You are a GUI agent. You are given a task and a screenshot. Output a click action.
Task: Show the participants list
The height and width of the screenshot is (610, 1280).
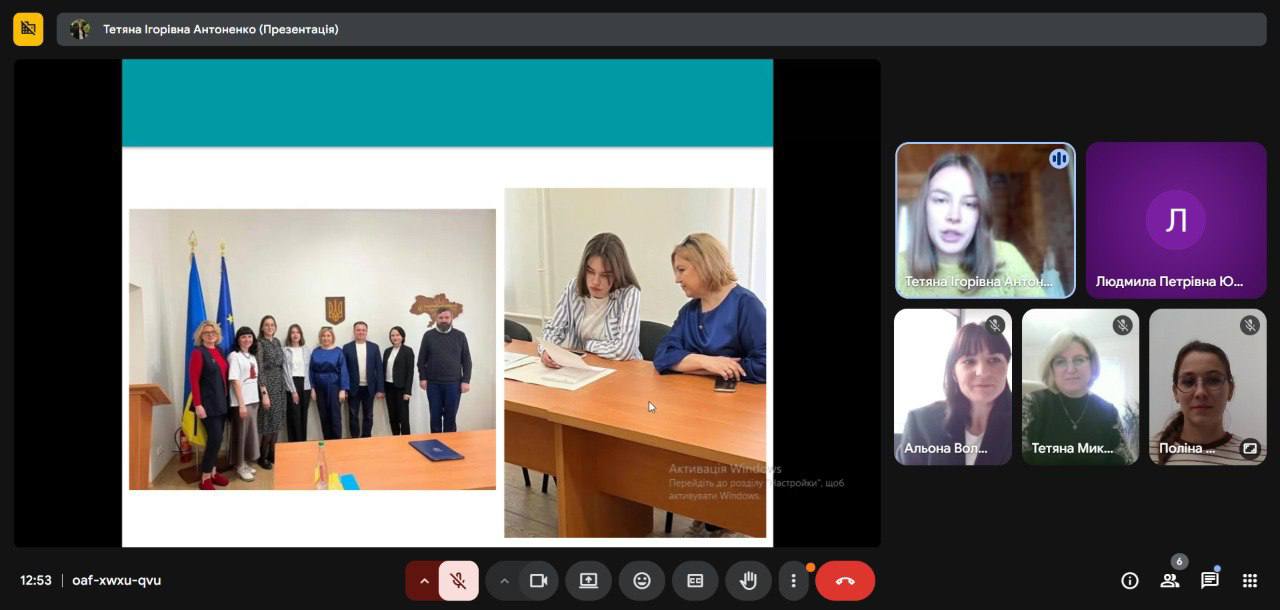click(x=1169, y=581)
